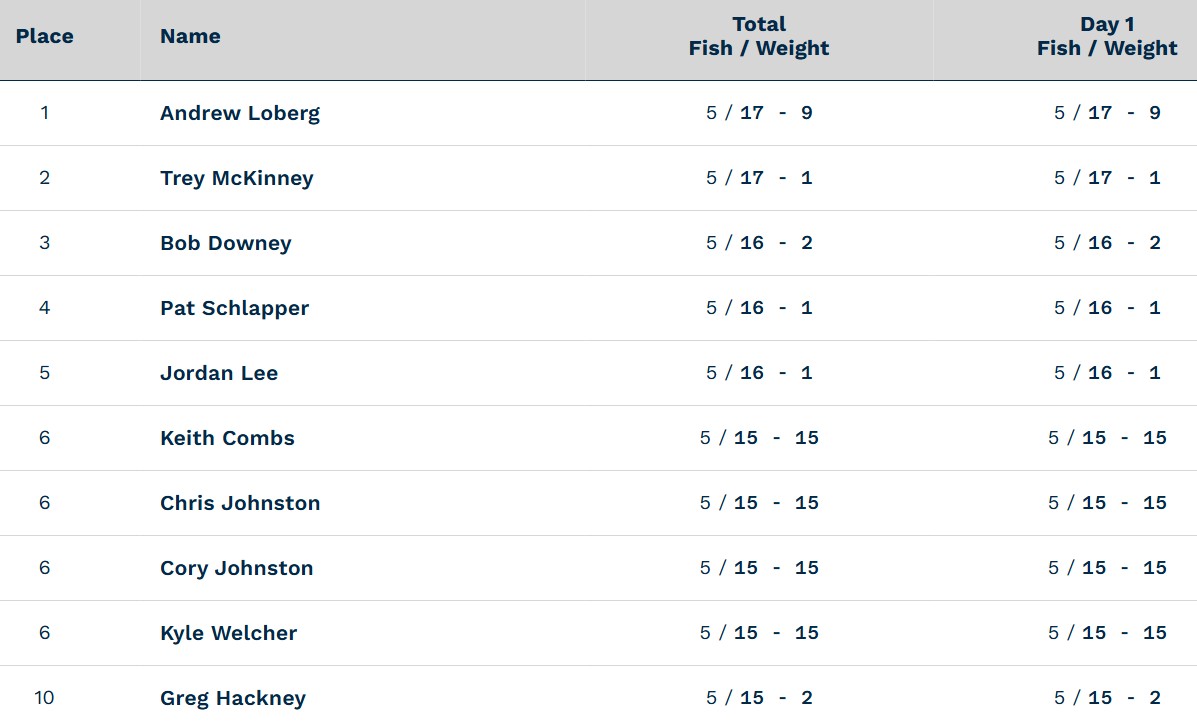Viewport: 1197px width, 725px height.
Task: Select the Jordan Lee name
Action: pos(219,372)
